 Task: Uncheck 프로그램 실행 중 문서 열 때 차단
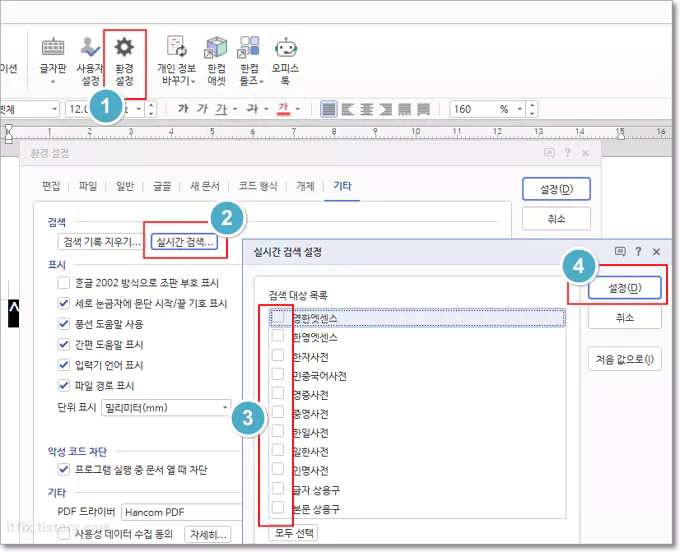[64, 469]
